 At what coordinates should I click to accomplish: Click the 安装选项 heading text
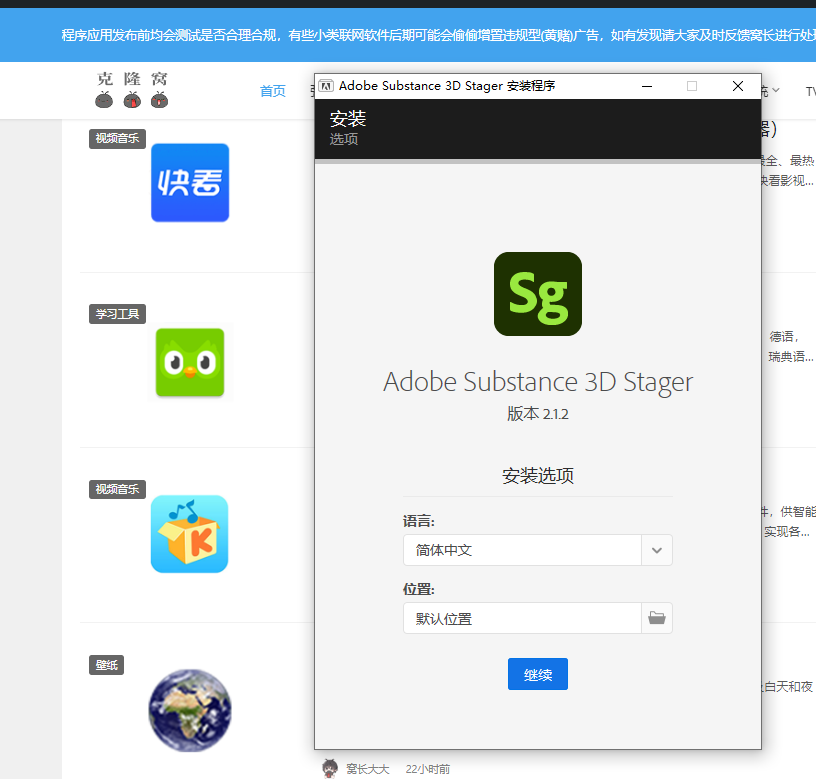538,476
